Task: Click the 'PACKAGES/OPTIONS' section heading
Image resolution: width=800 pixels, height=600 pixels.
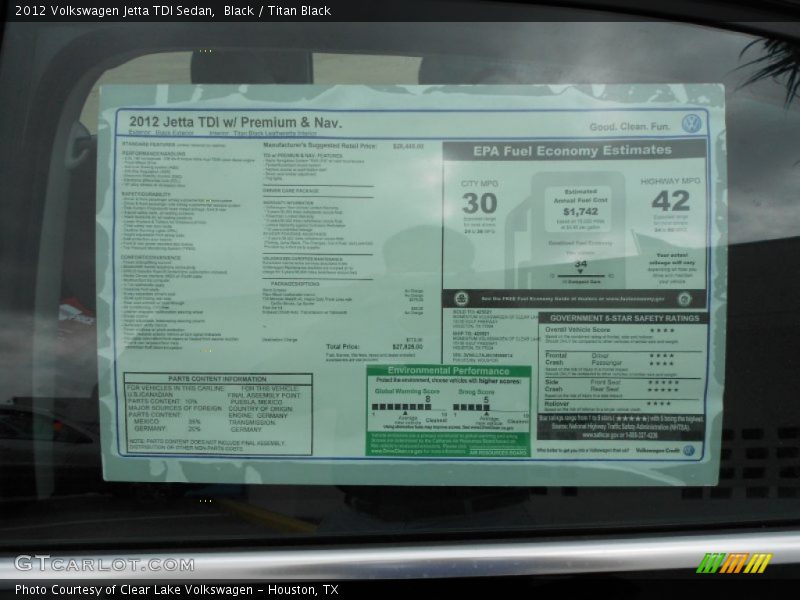Action: [295, 284]
